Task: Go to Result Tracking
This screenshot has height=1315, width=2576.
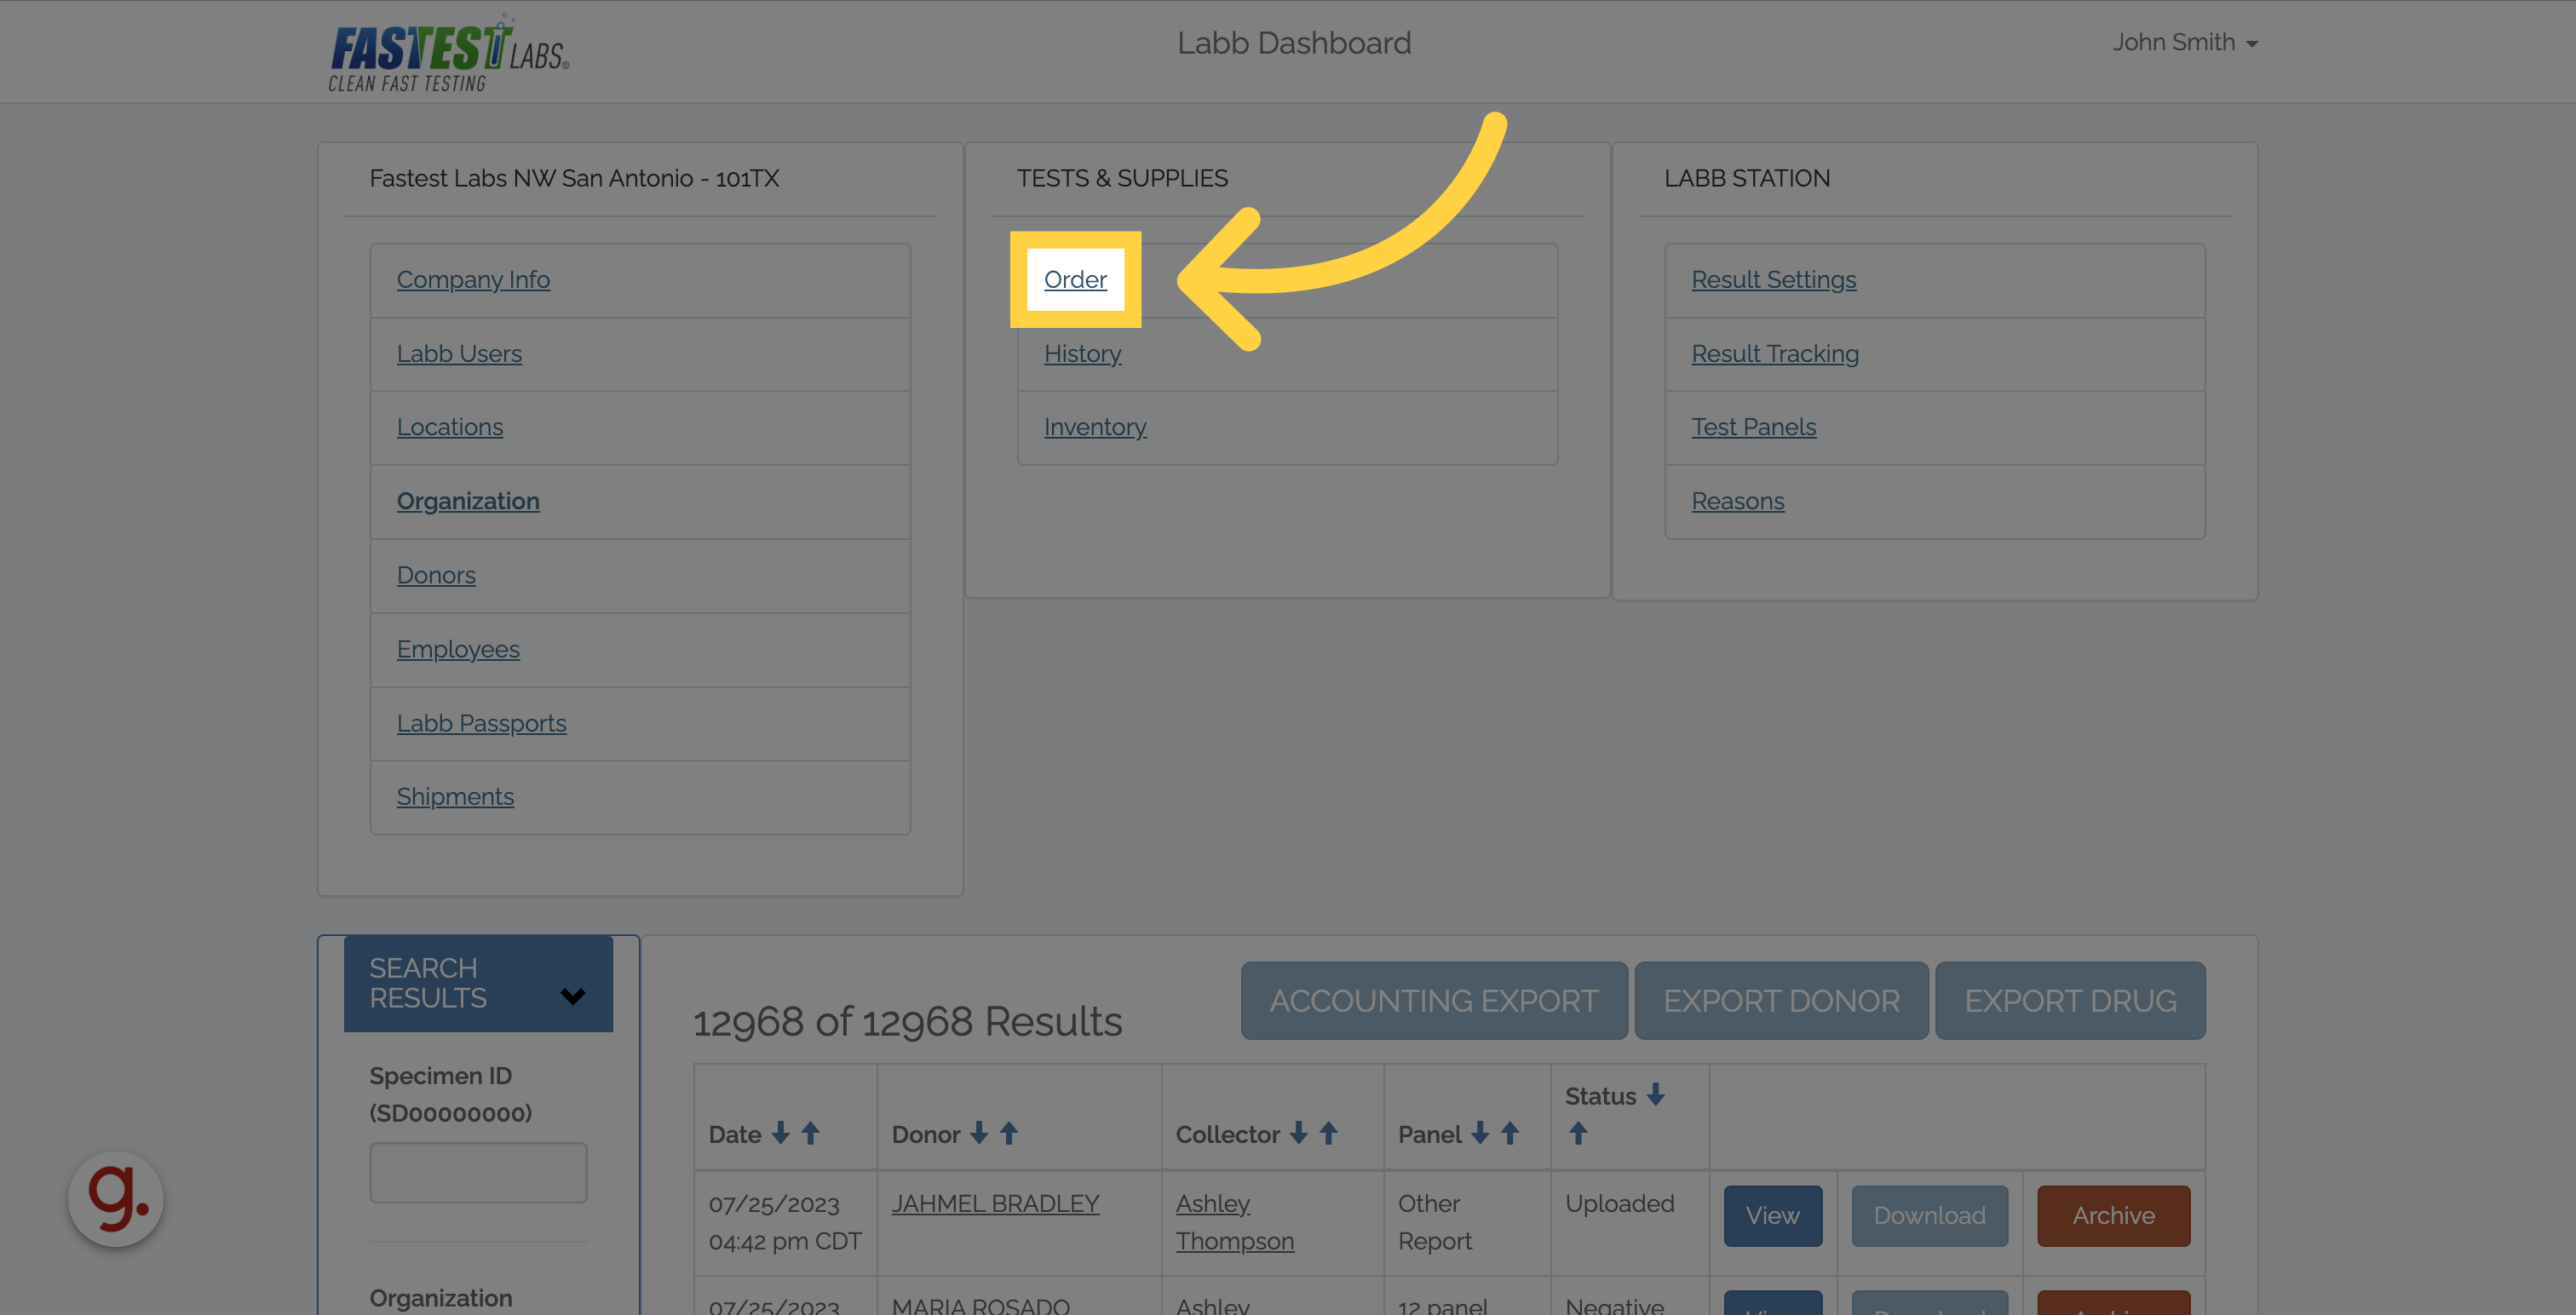Action: [1775, 354]
